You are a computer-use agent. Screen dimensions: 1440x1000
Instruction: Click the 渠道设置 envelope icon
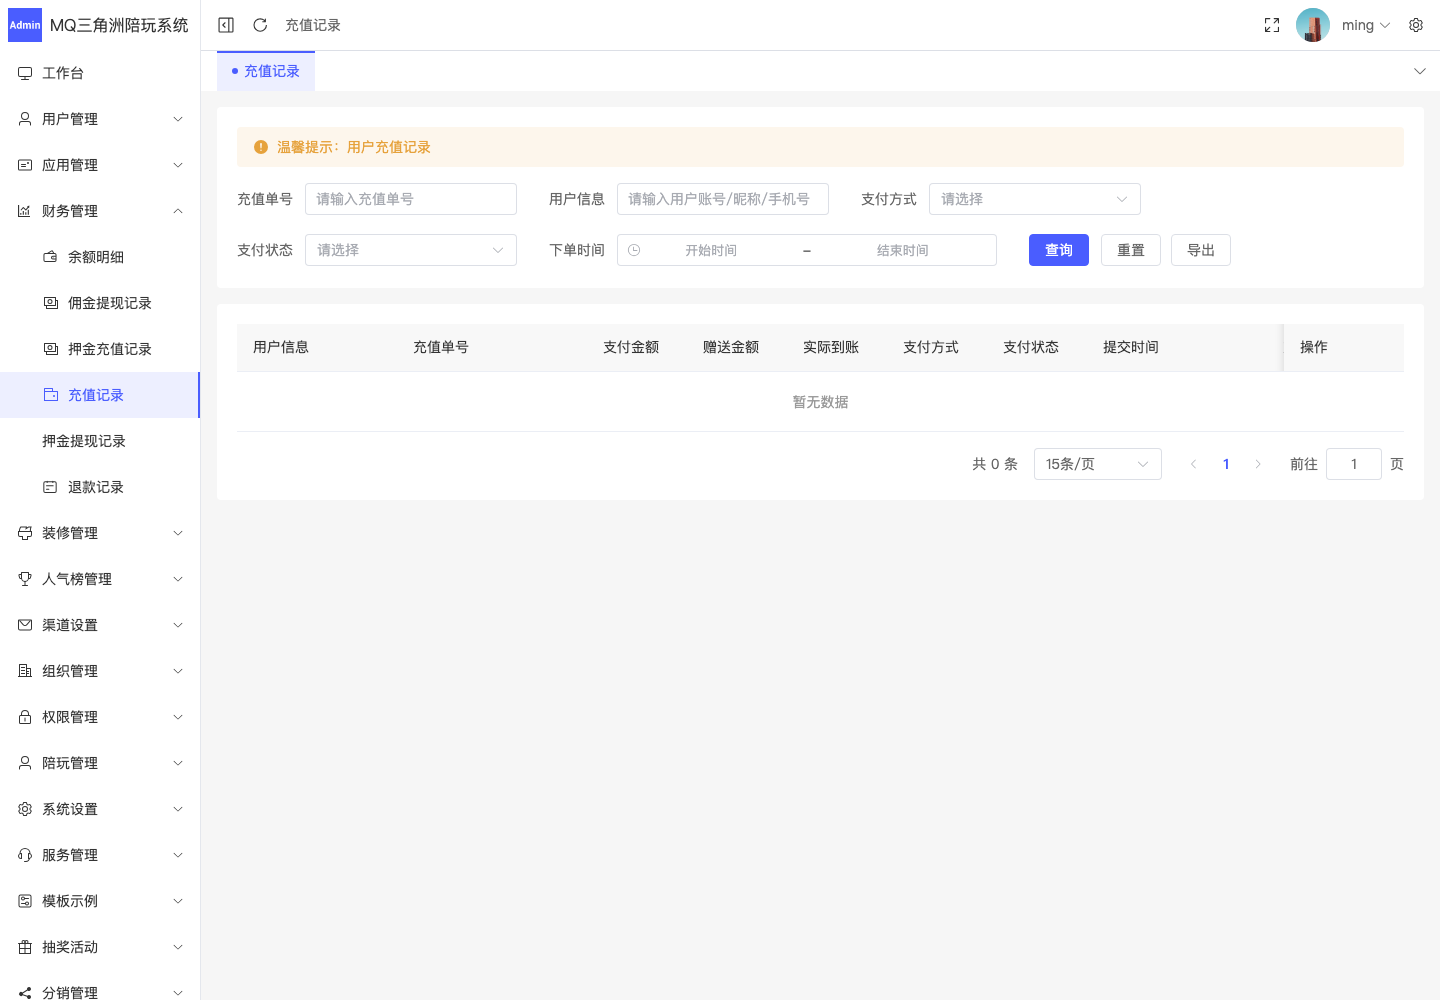tap(25, 625)
